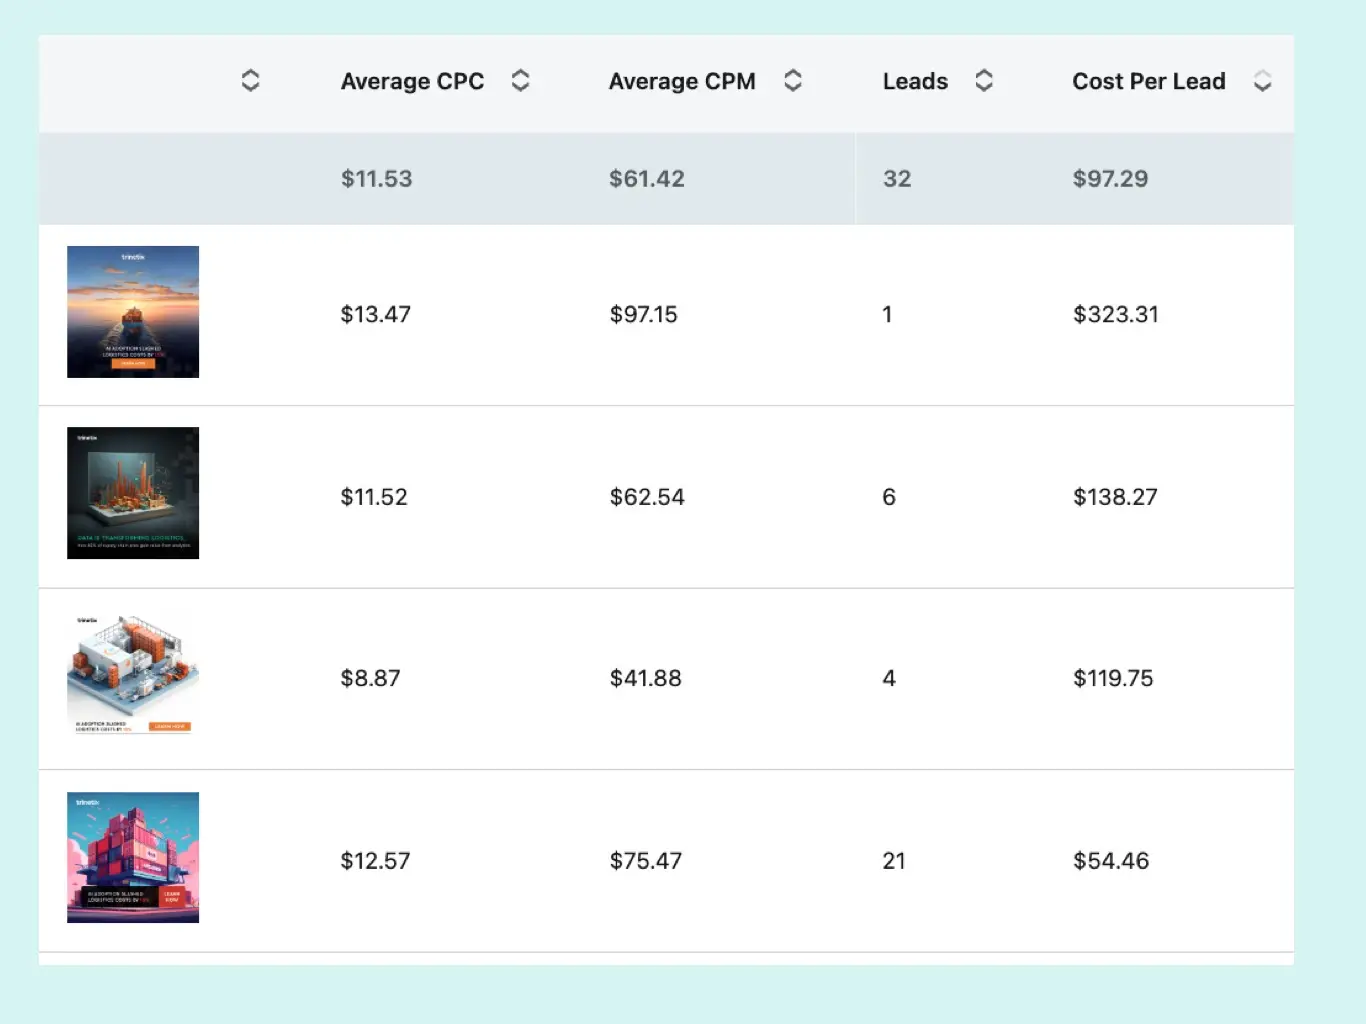Click the summary total of 32 leads
The width and height of the screenshot is (1366, 1024).
897,179
